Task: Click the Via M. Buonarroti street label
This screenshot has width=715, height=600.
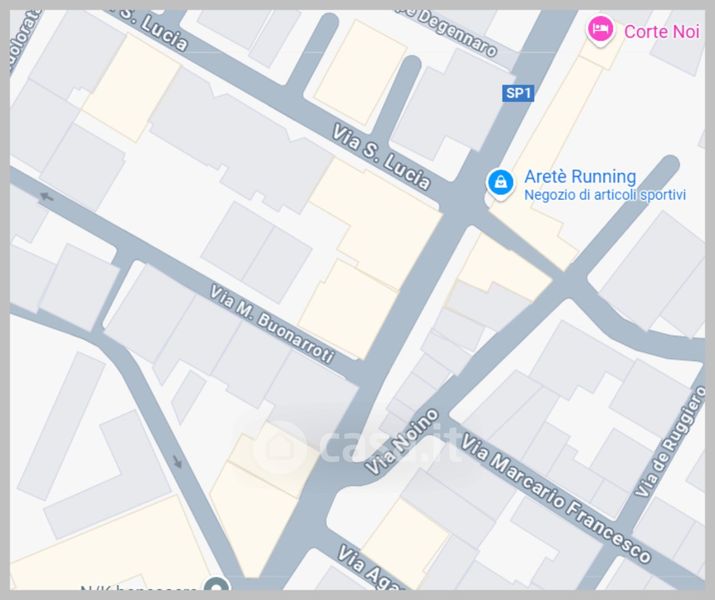Action: click(x=272, y=323)
